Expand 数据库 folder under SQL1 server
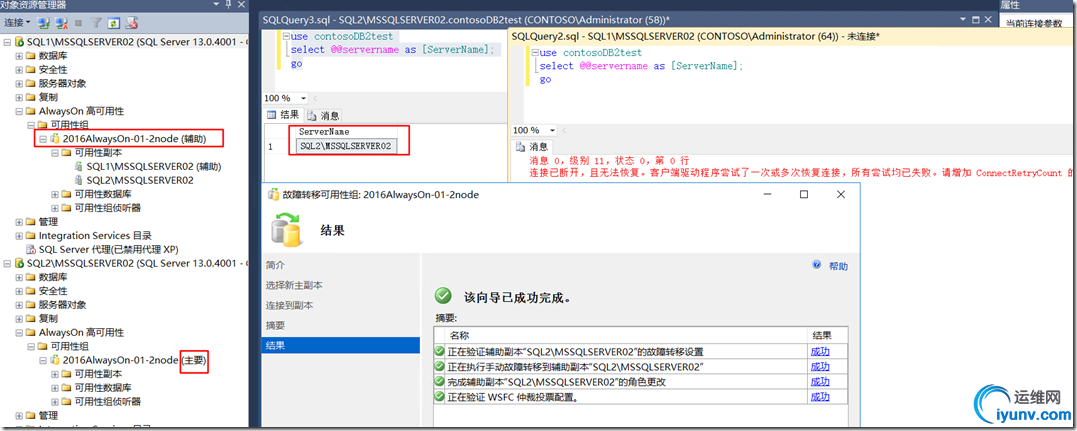The width and height of the screenshot is (1077, 431). point(19,56)
